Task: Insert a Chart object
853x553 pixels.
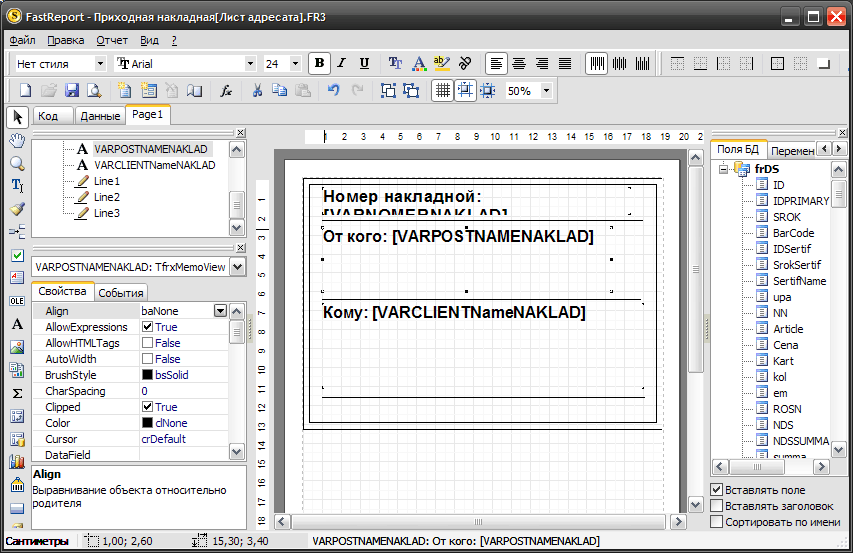Action: [17, 462]
